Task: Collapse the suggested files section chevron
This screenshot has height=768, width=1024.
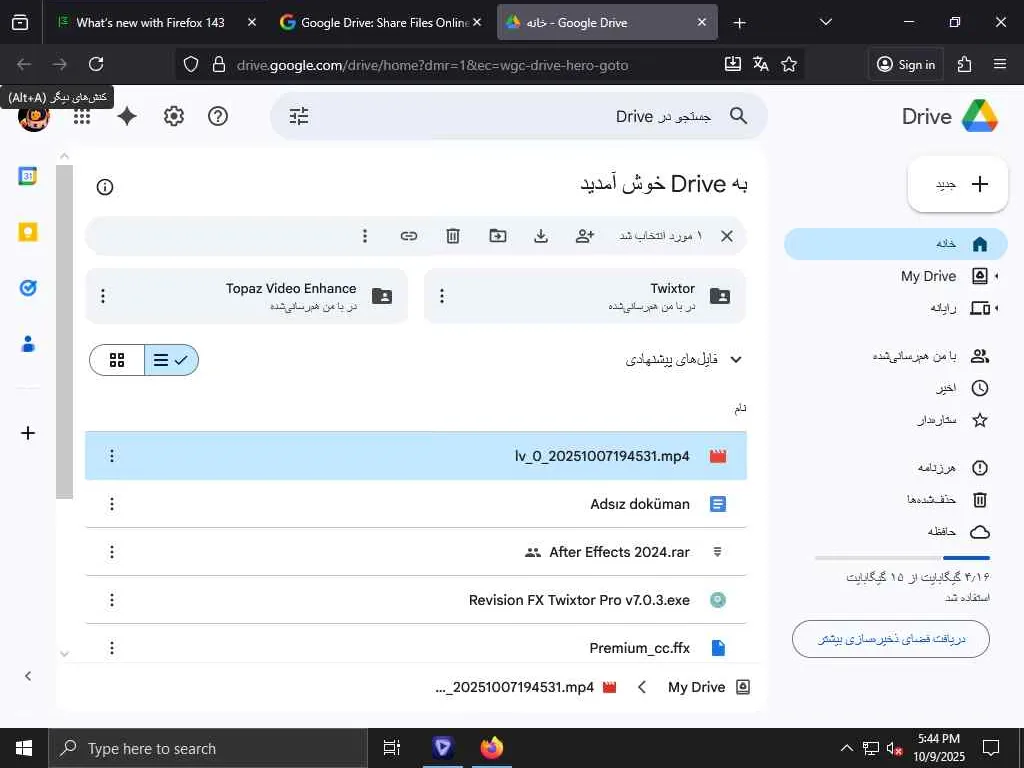Action: [736, 360]
